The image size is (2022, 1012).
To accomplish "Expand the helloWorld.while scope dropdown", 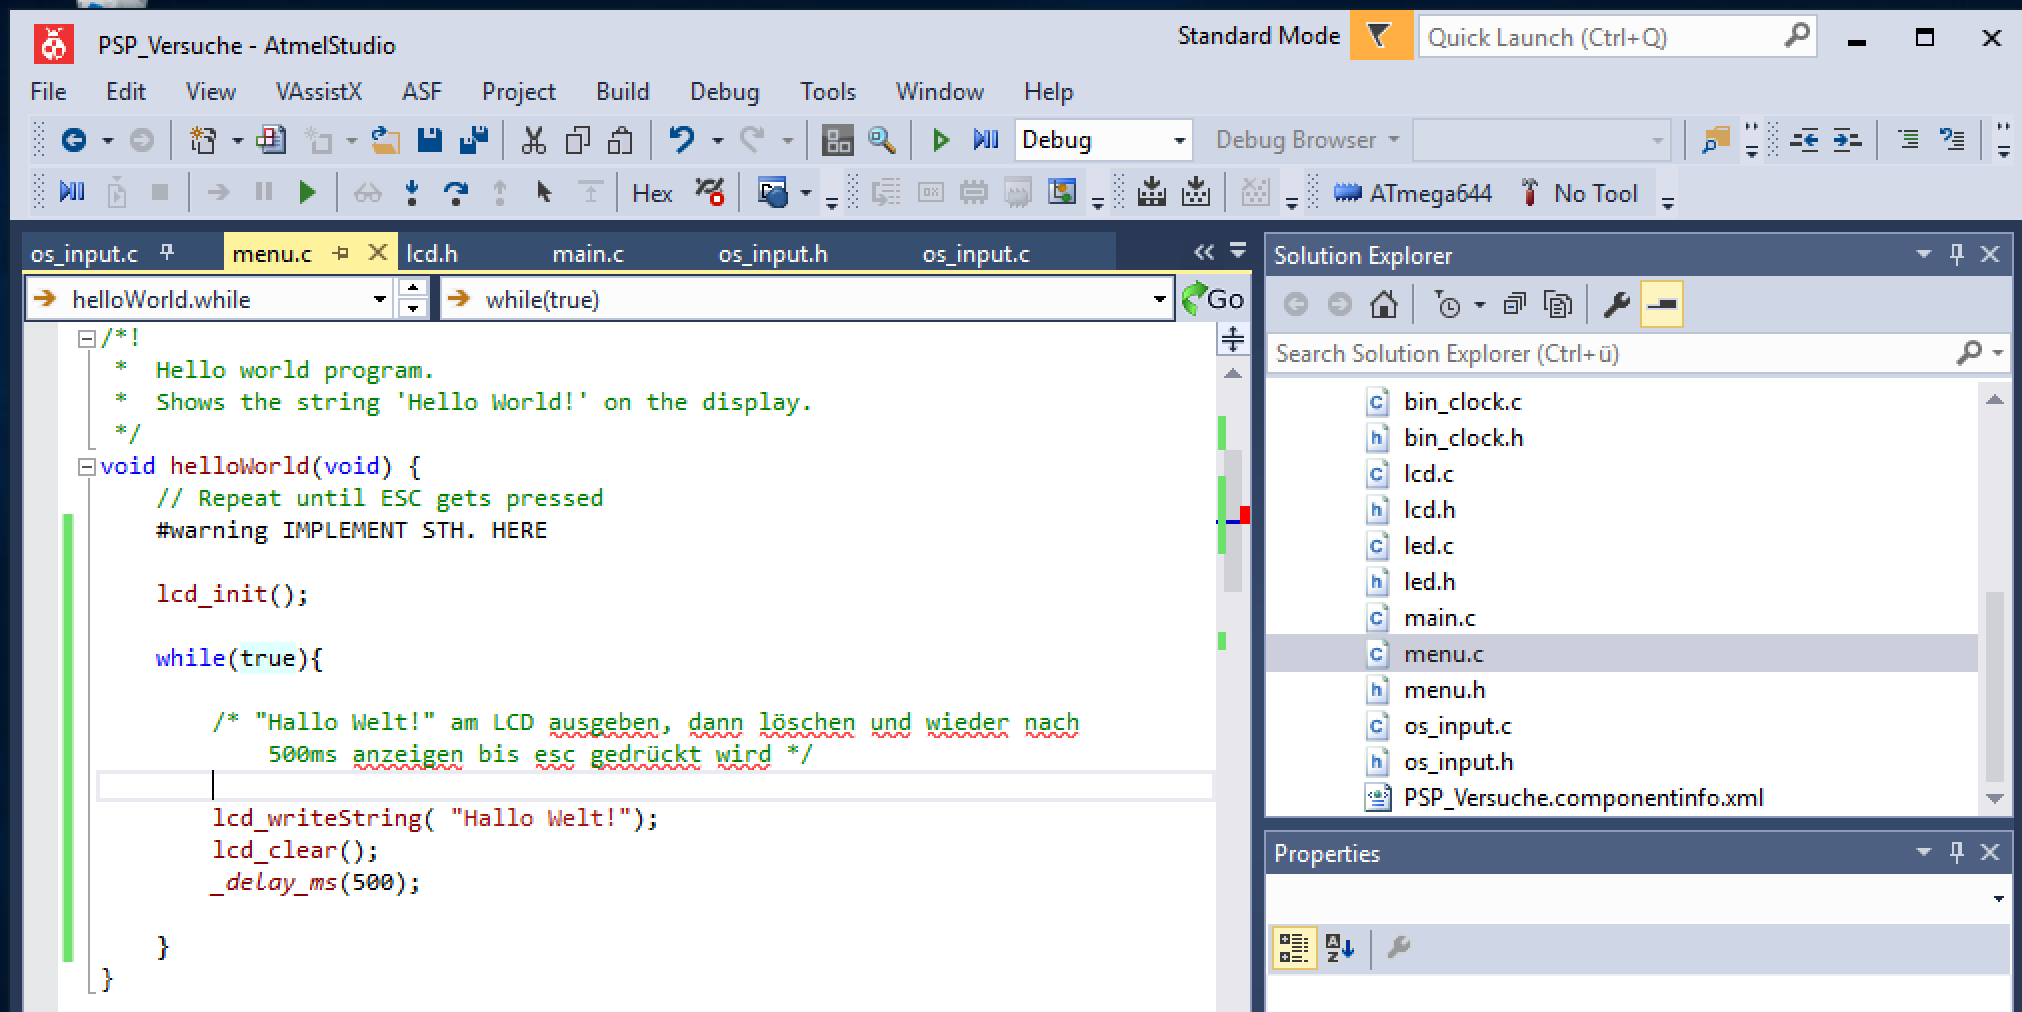I will point(379,299).
